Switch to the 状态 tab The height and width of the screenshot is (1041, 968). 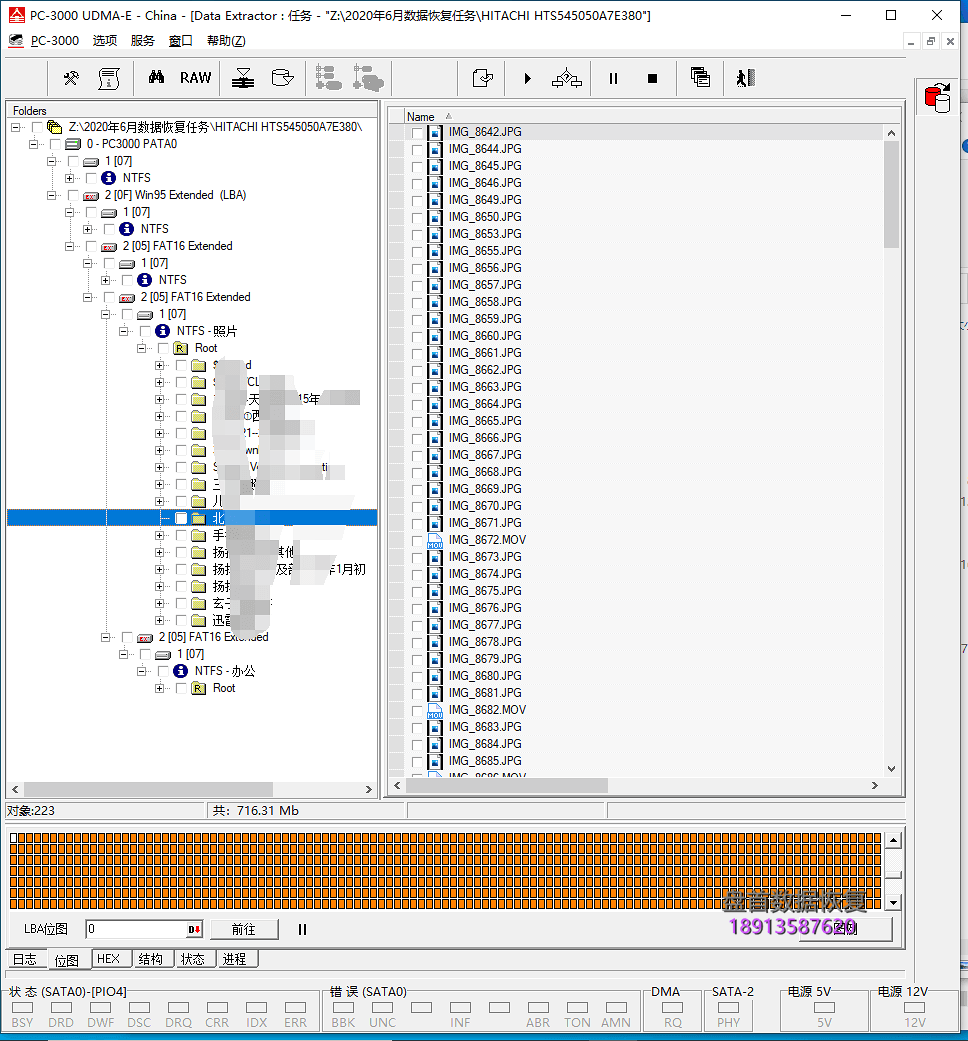click(193, 959)
